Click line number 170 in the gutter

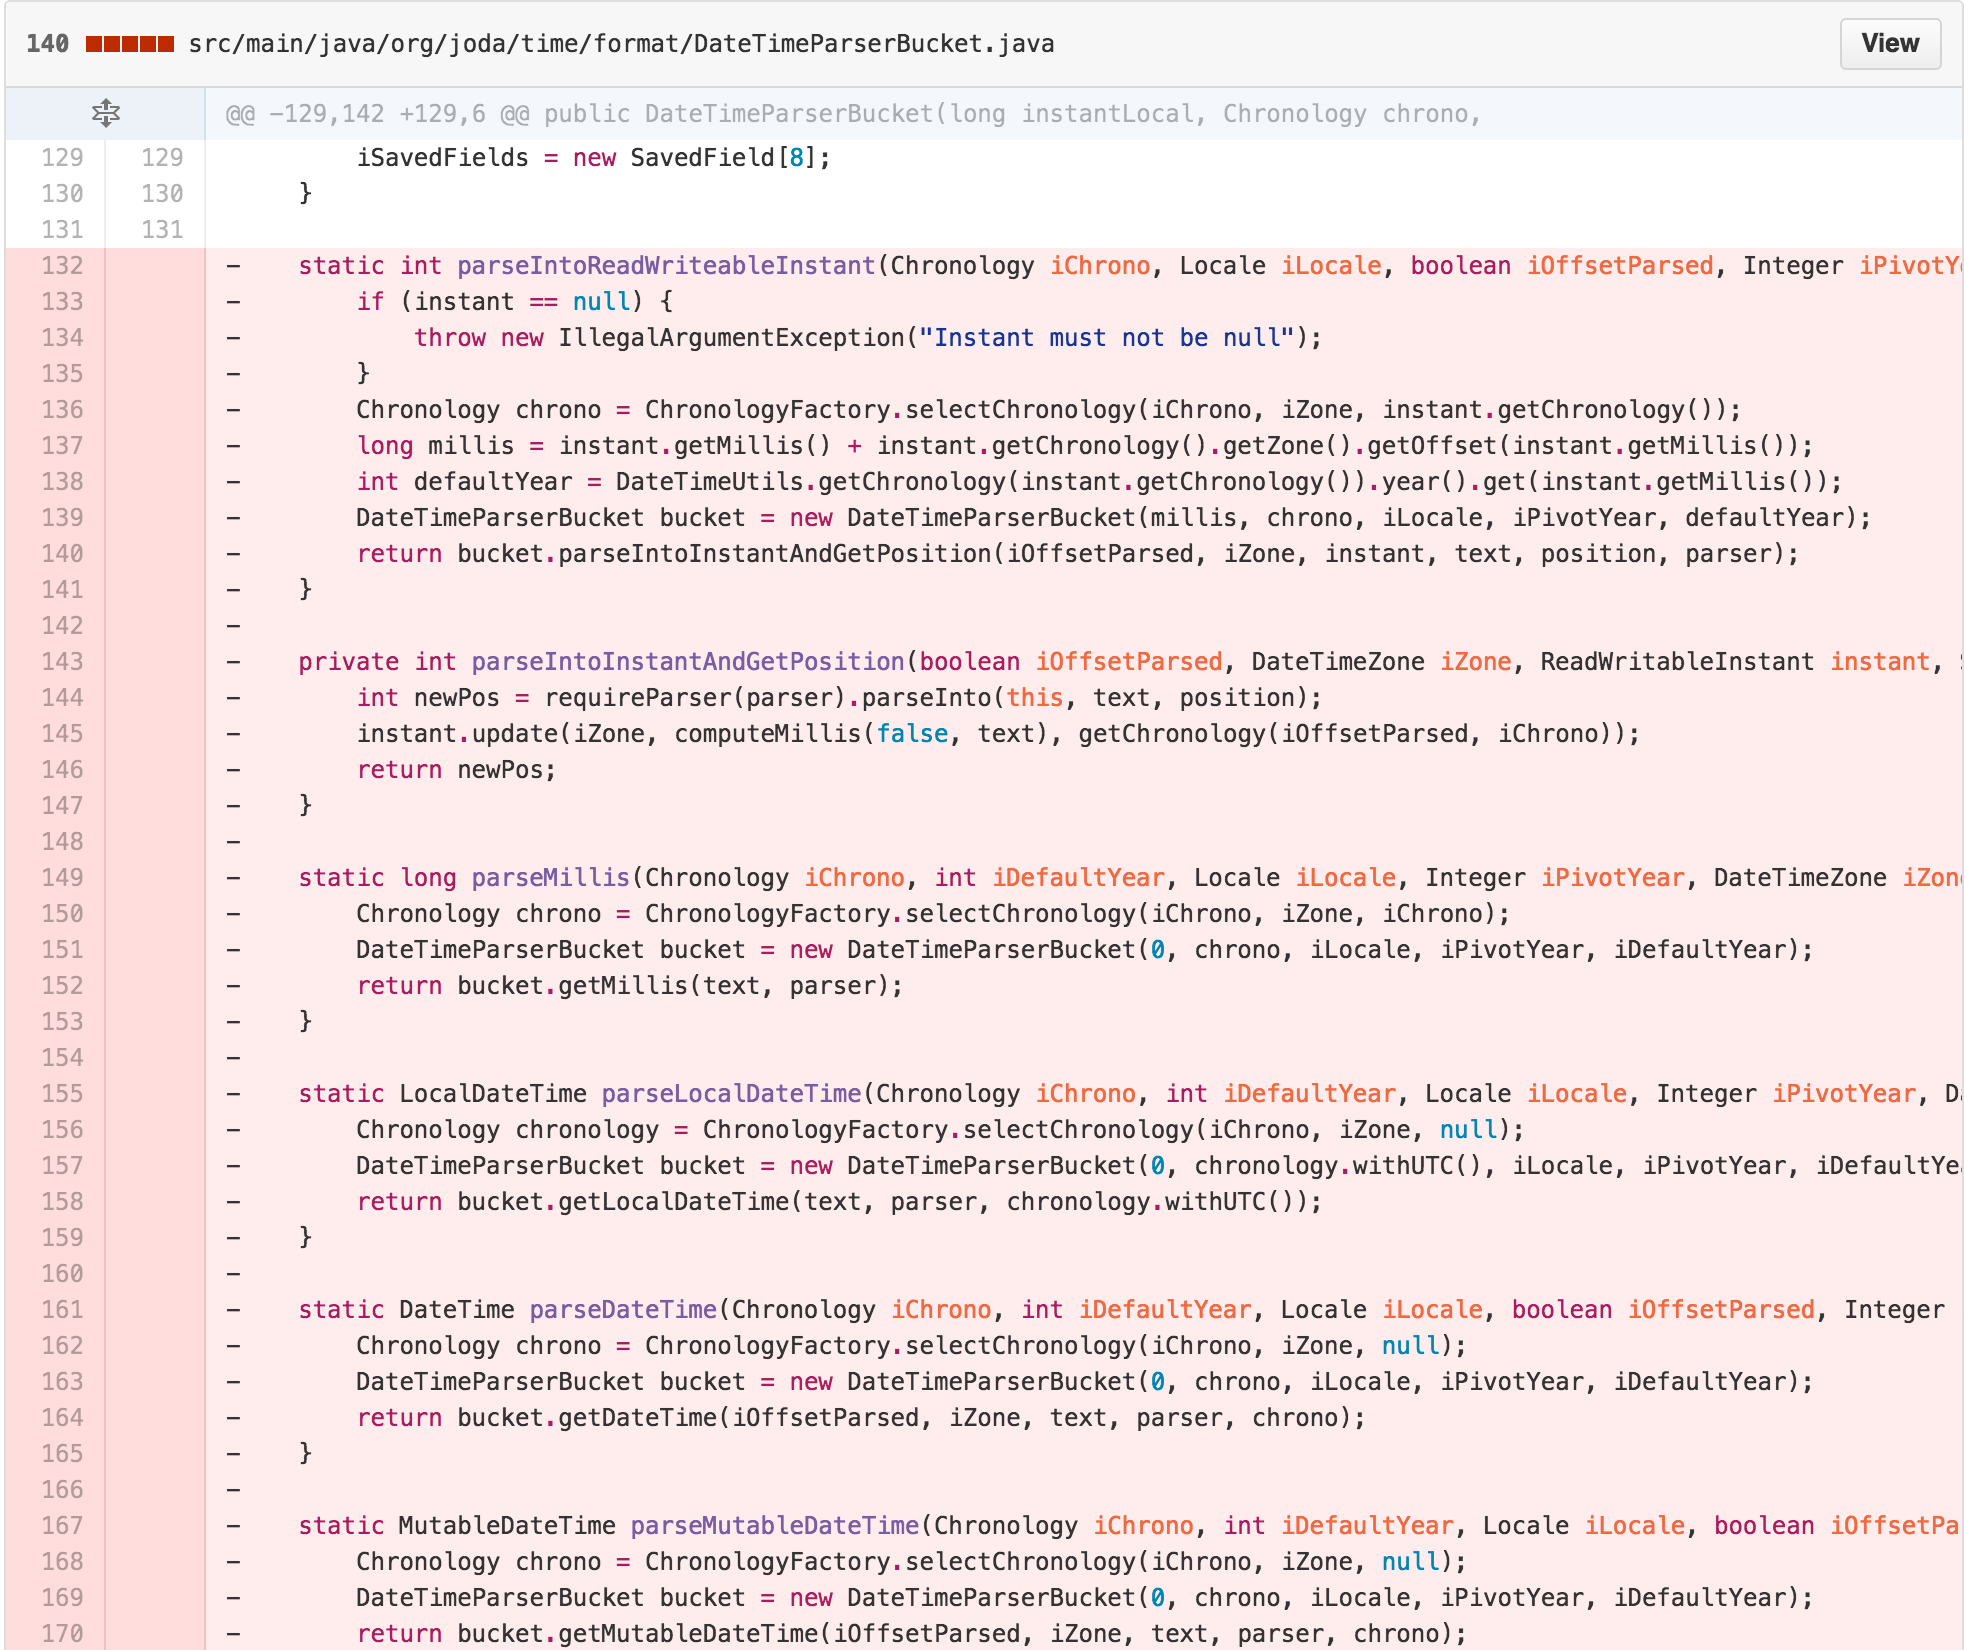(62, 1634)
